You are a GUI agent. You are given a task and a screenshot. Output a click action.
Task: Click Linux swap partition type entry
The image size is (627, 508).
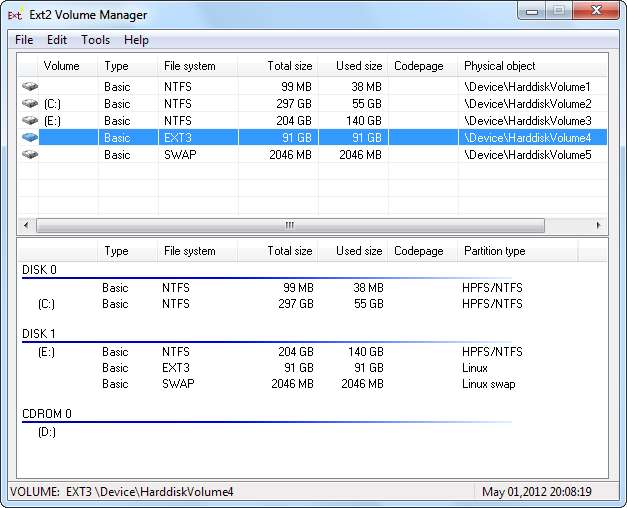pyautogui.click(x=489, y=384)
